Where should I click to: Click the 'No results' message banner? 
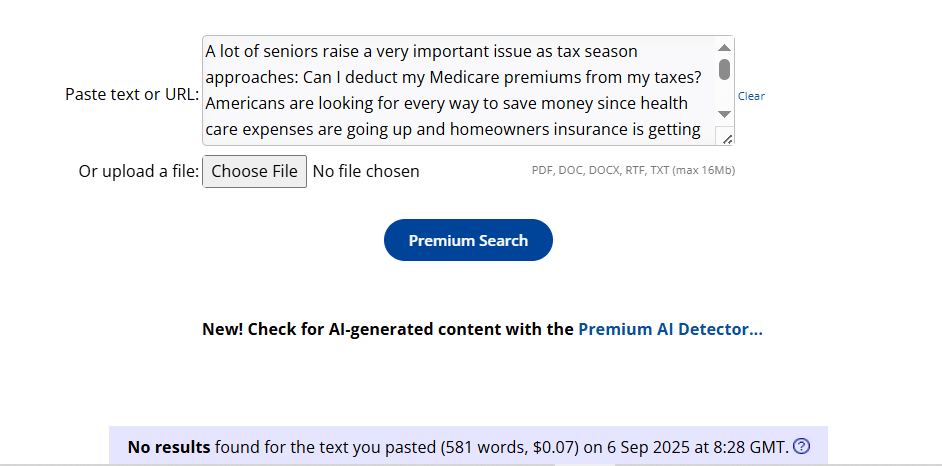pyautogui.click(x=468, y=446)
